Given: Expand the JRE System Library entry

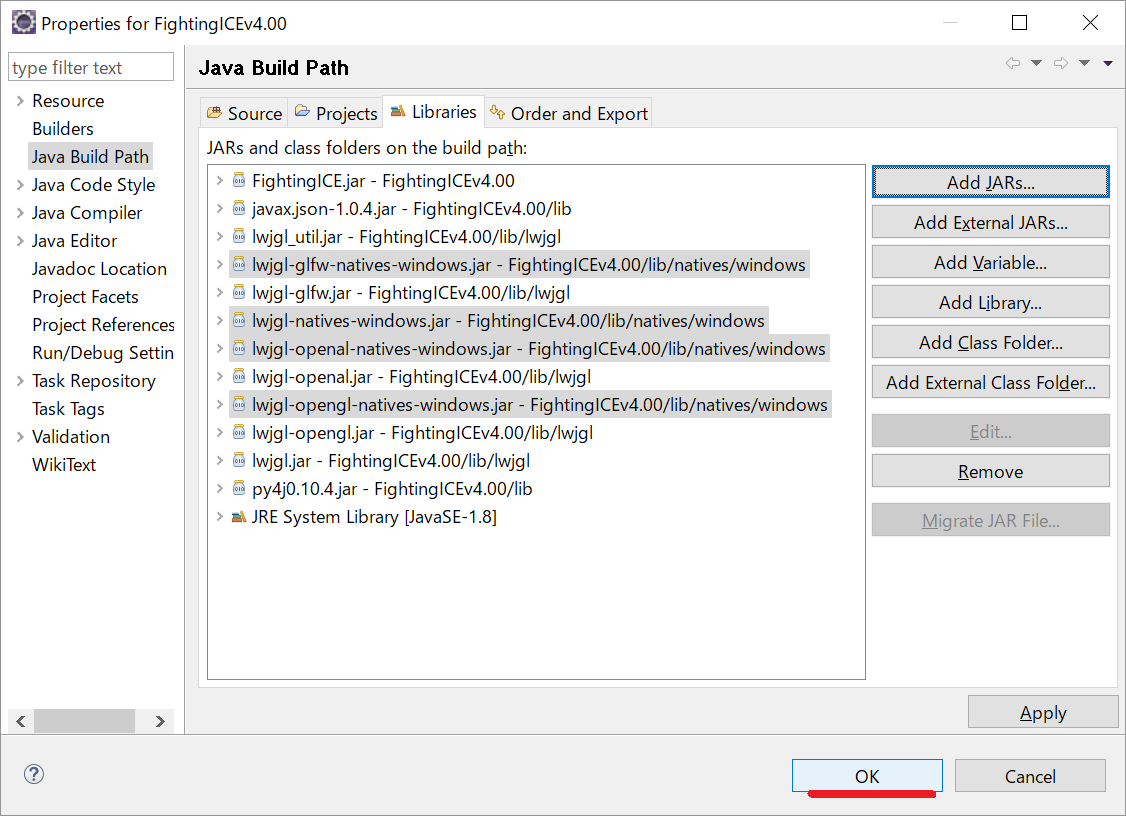Looking at the screenshot, I should click(219, 517).
